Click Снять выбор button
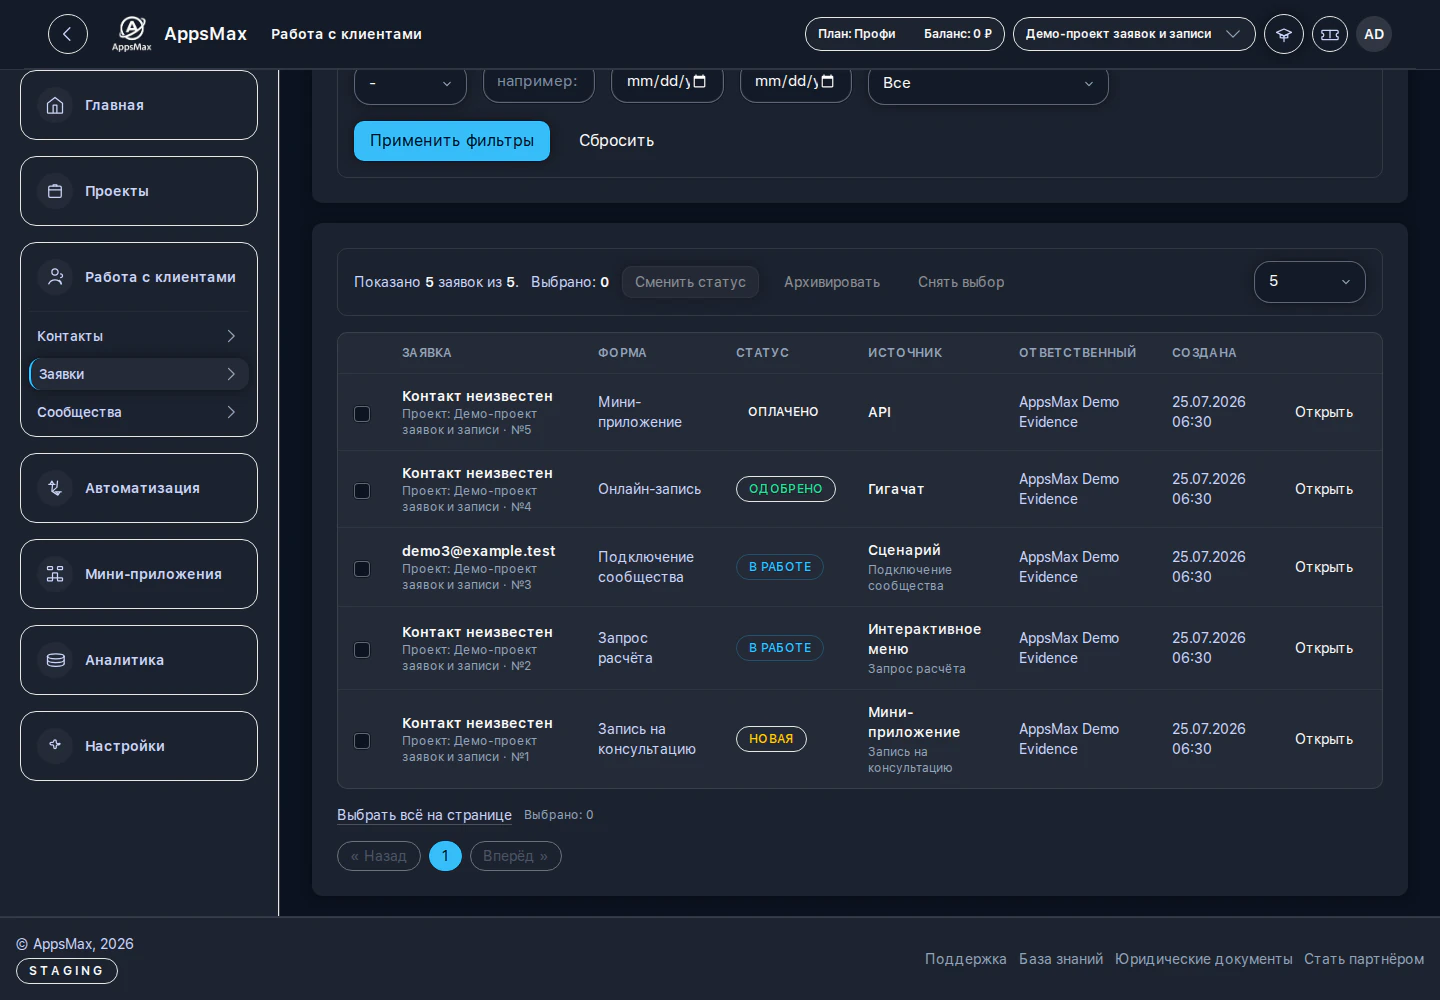 (x=961, y=282)
